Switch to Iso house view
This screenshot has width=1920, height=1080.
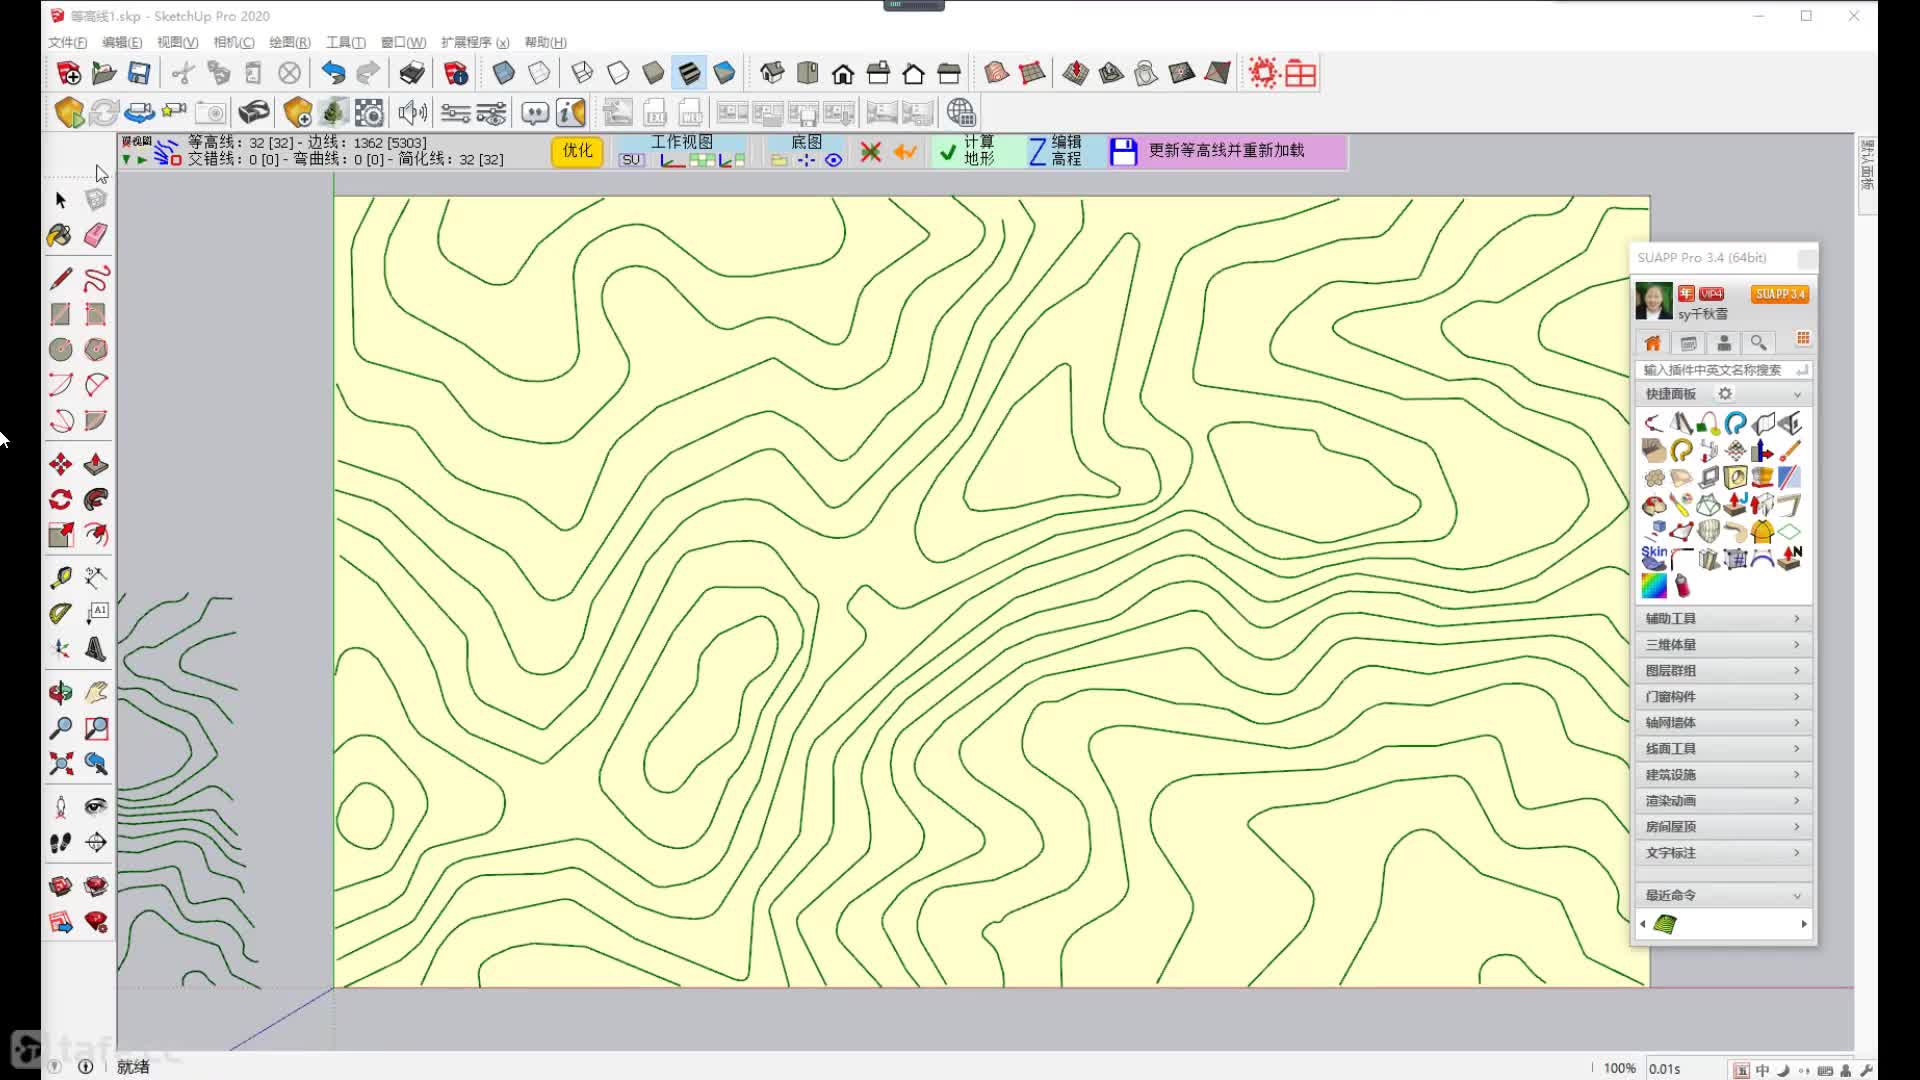(772, 73)
